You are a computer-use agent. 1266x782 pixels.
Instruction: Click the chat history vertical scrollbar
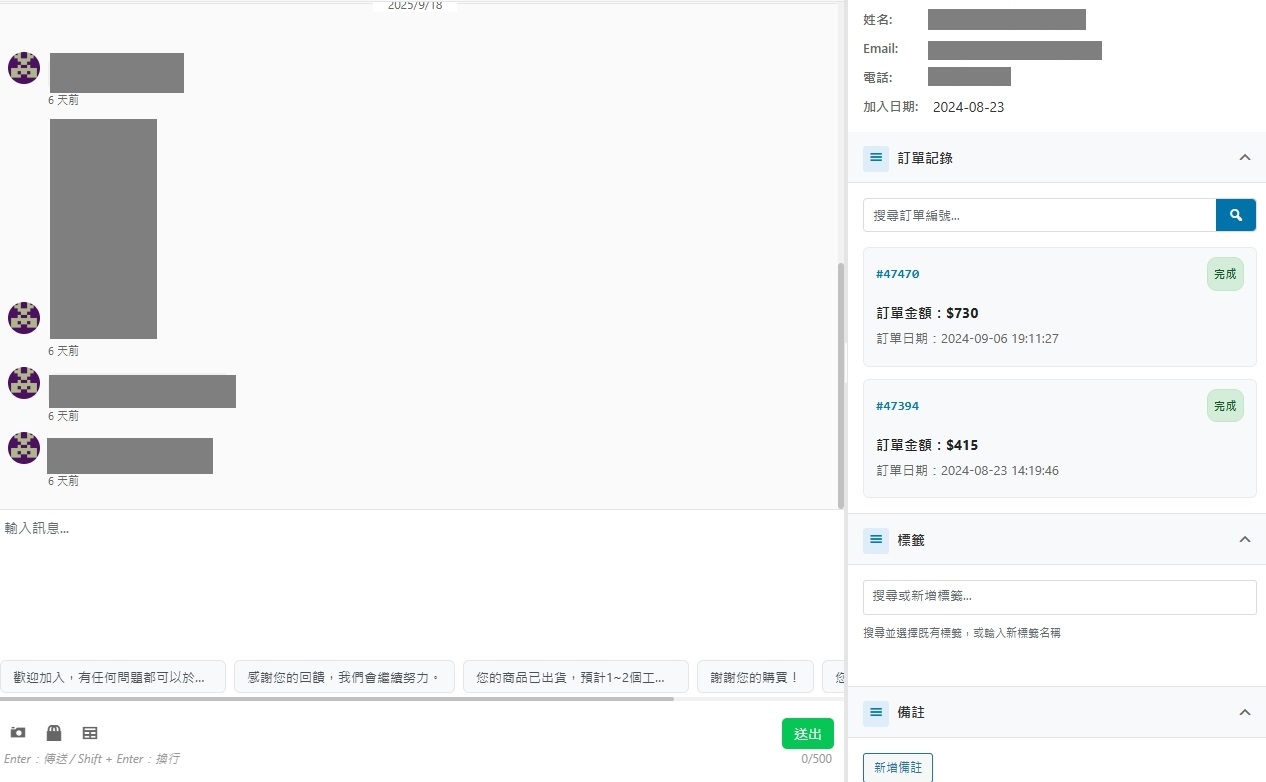click(x=841, y=385)
